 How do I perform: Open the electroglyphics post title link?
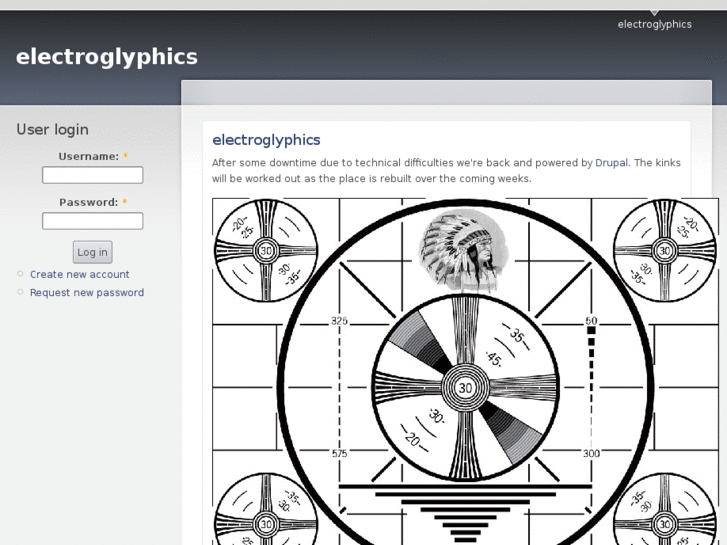pyautogui.click(x=266, y=140)
